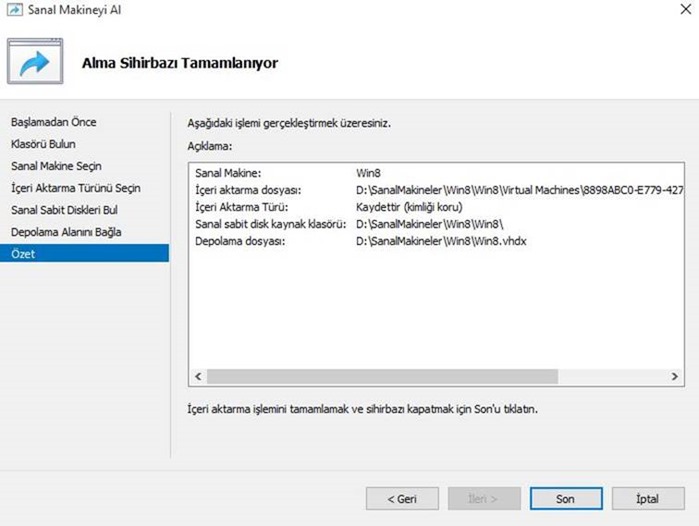
Task: Click the Açıklama: label
Action: [210, 146]
